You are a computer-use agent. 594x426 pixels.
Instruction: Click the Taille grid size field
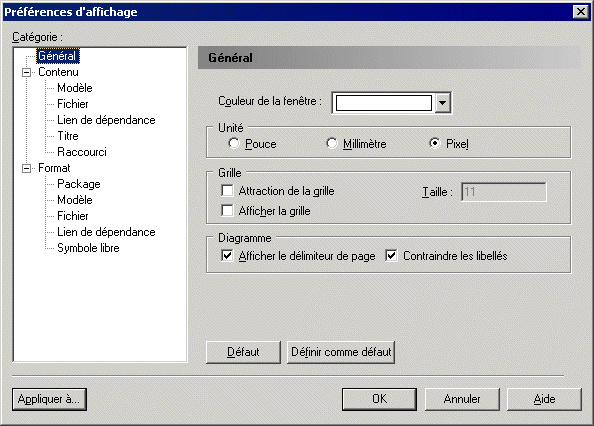pyautogui.click(x=504, y=192)
